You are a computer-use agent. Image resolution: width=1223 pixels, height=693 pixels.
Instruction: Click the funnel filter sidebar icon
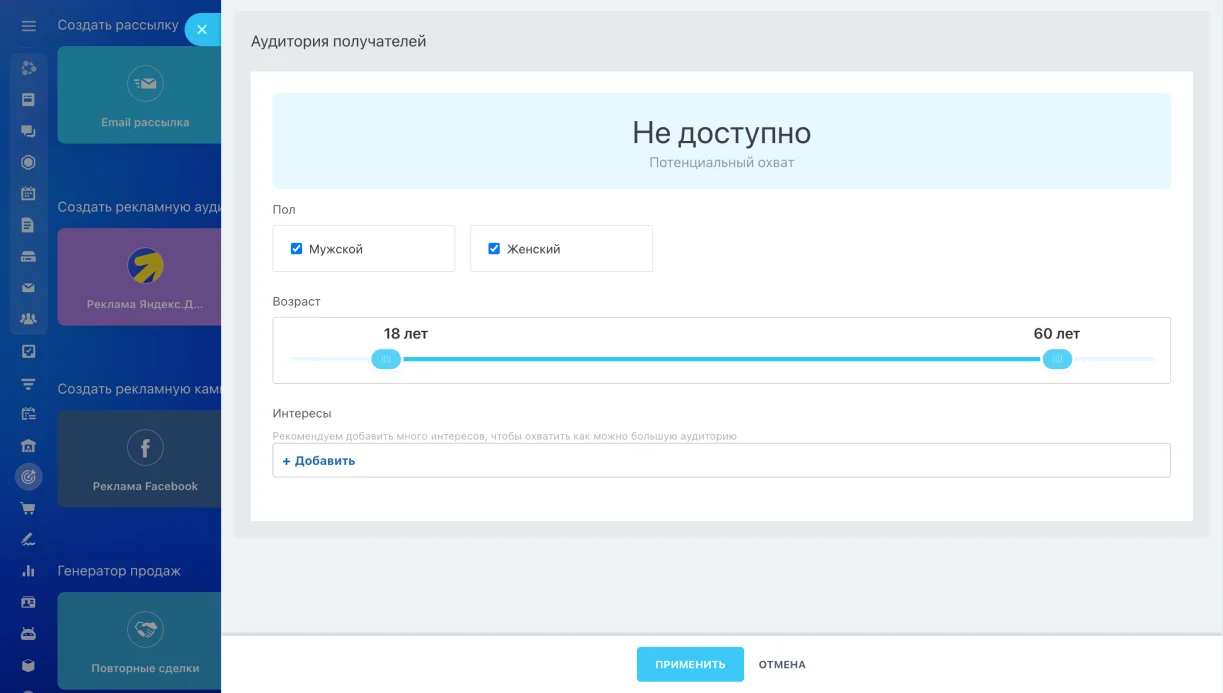click(x=28, y=383)
